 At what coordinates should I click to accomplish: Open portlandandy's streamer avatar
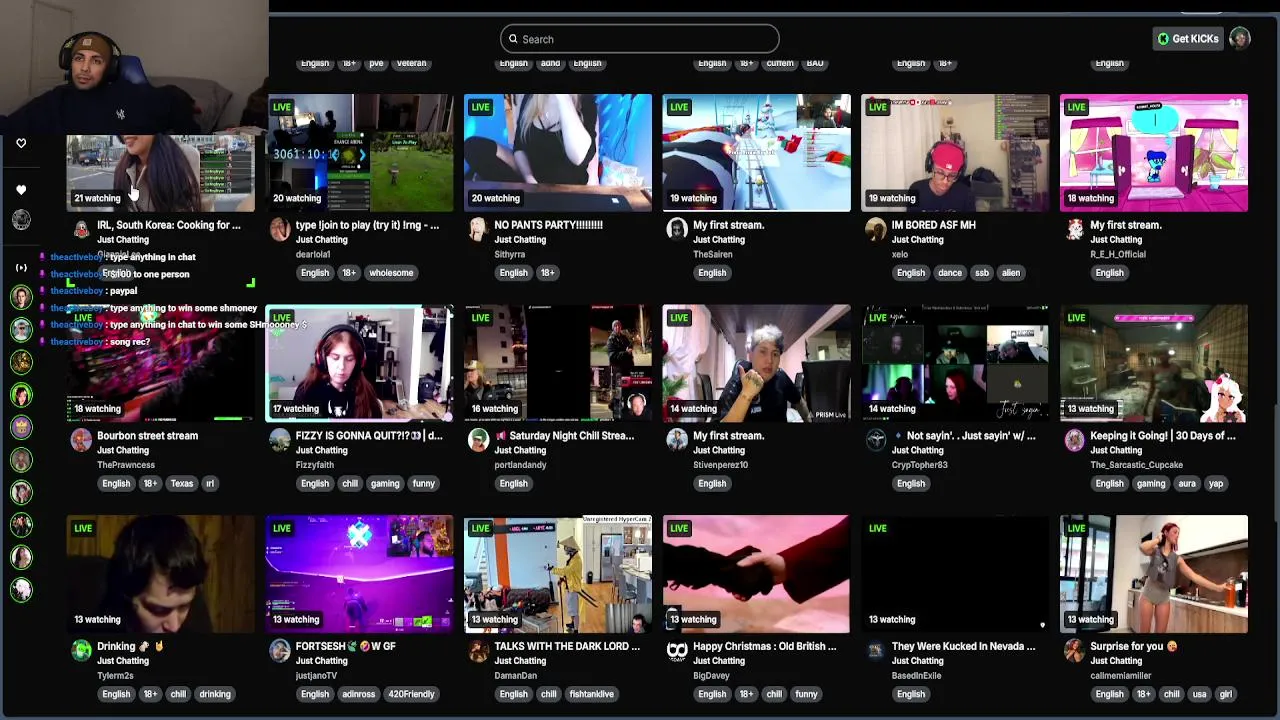pos(478,441)
